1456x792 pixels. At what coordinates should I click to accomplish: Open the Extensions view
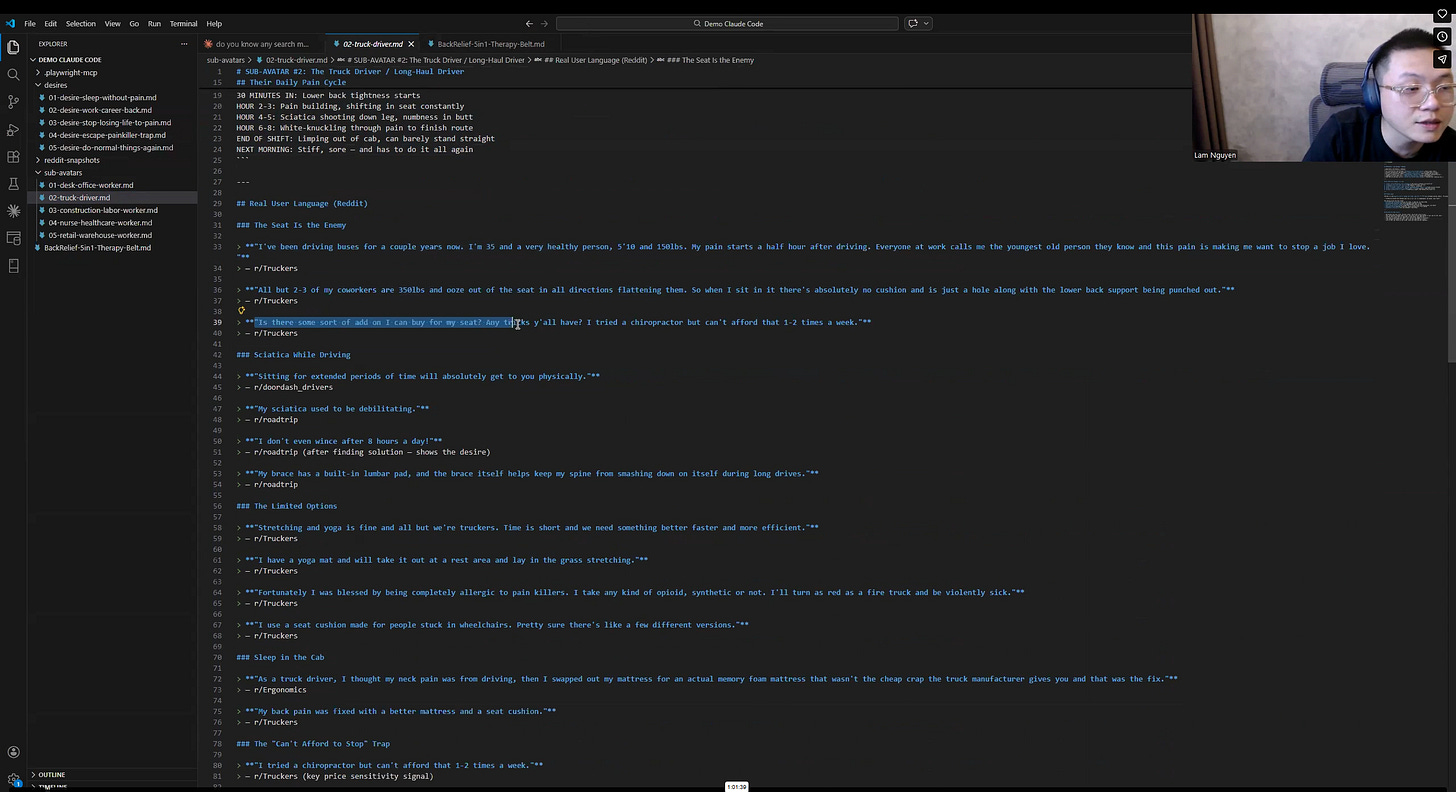(13, 156)
